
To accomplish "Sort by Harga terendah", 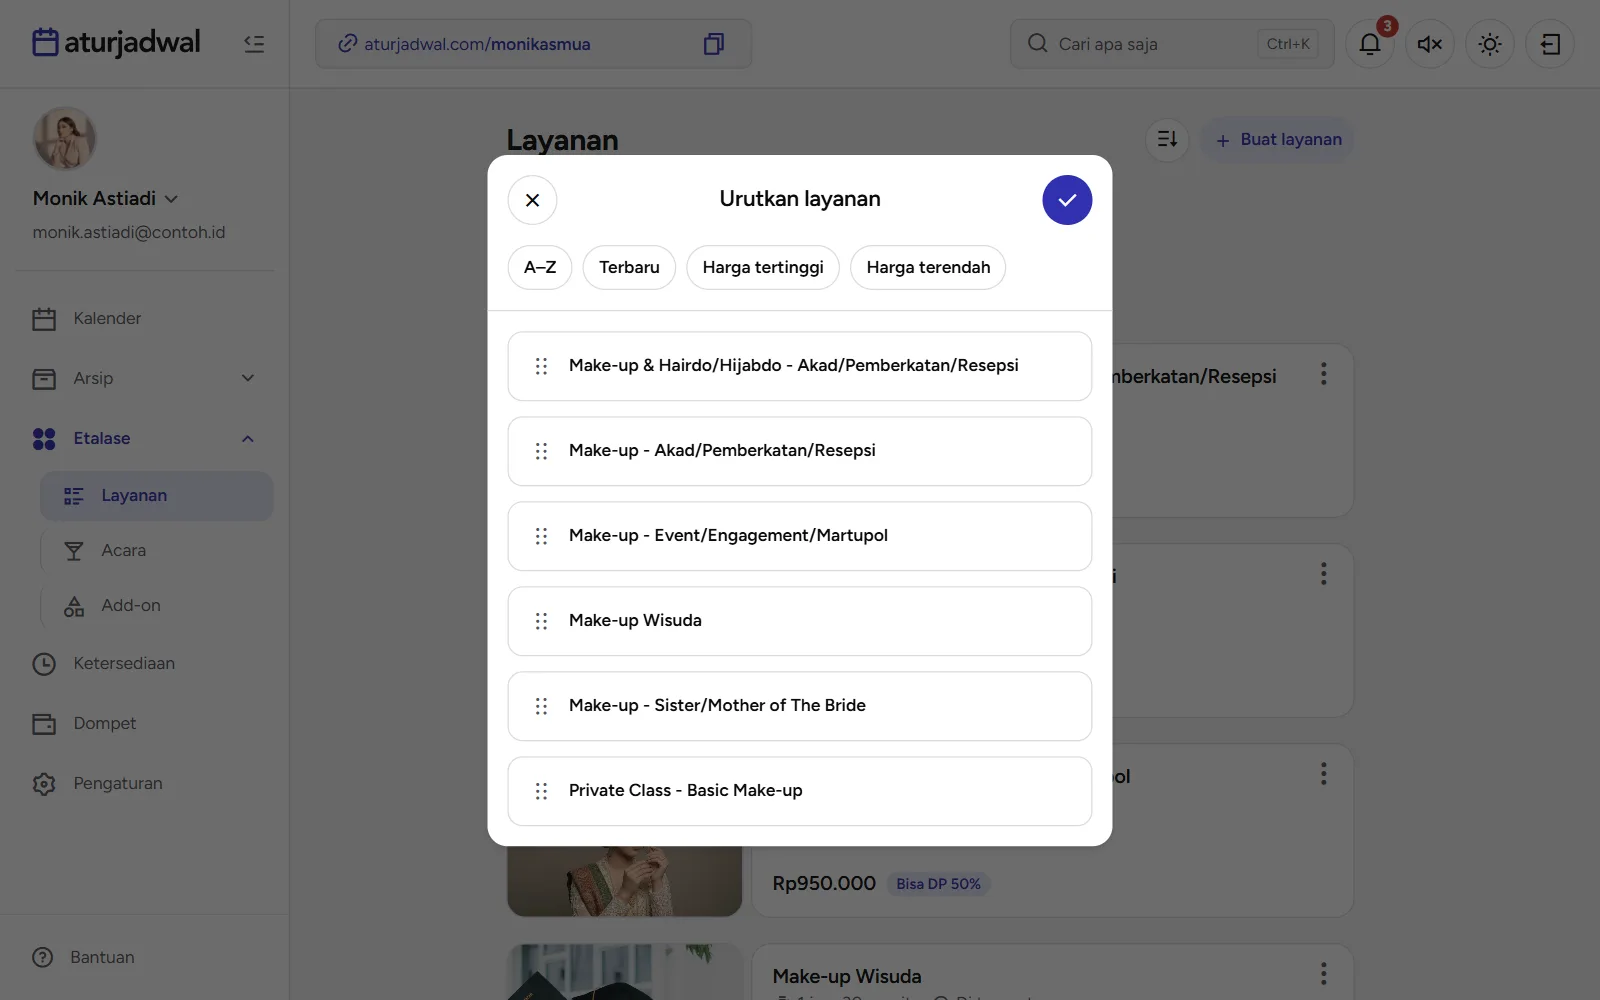I will (928, 268).
